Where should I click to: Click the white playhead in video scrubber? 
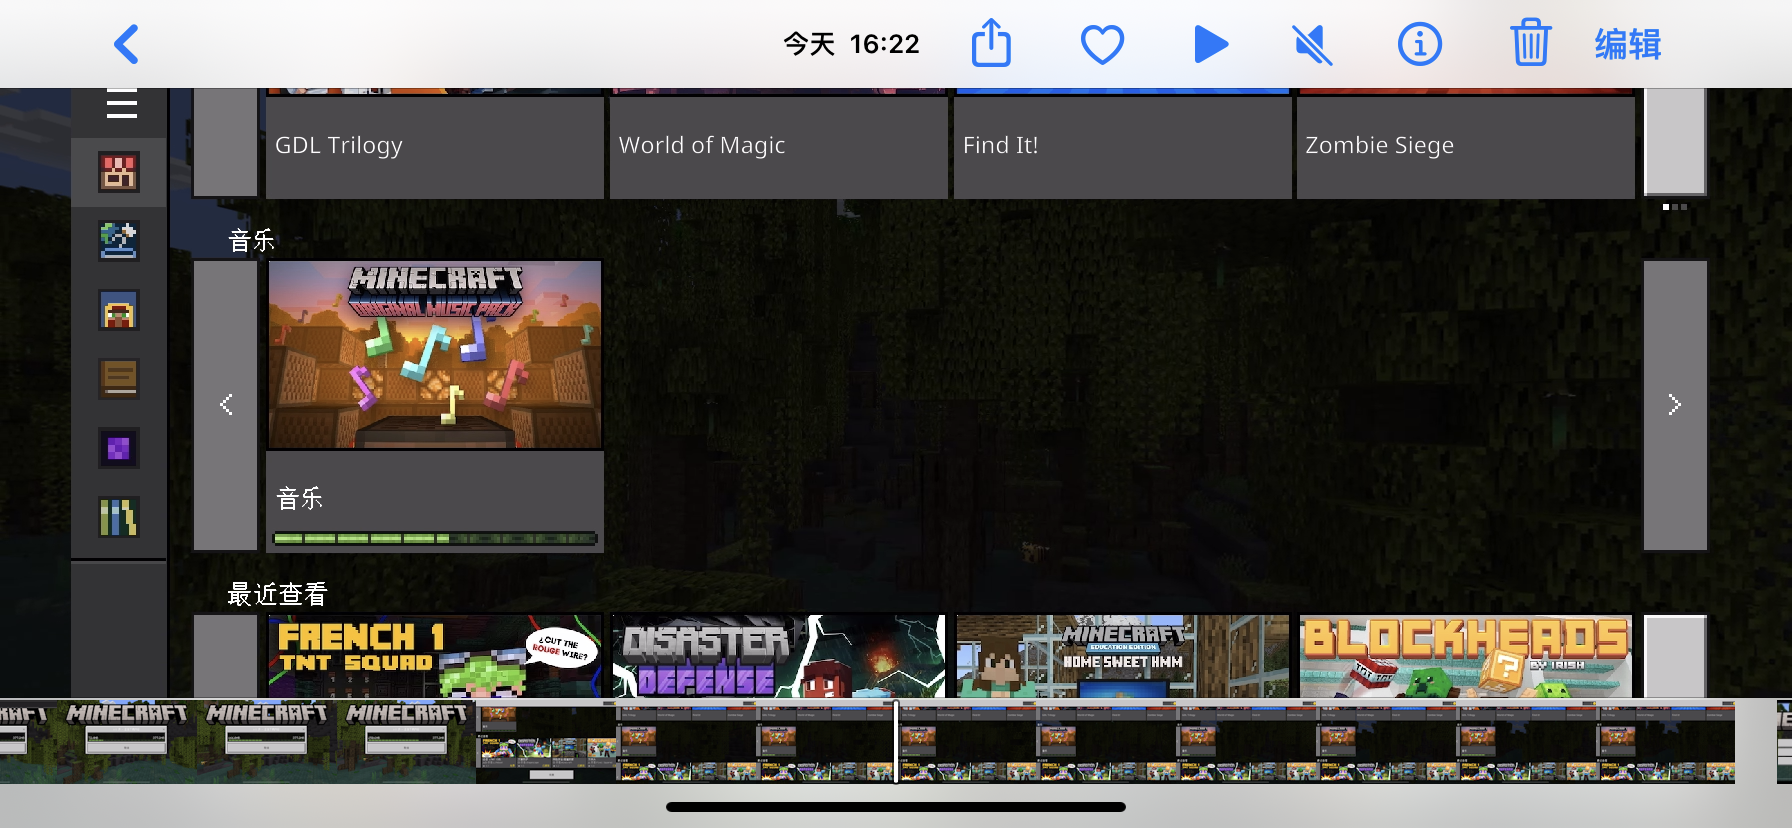point(896,741)
